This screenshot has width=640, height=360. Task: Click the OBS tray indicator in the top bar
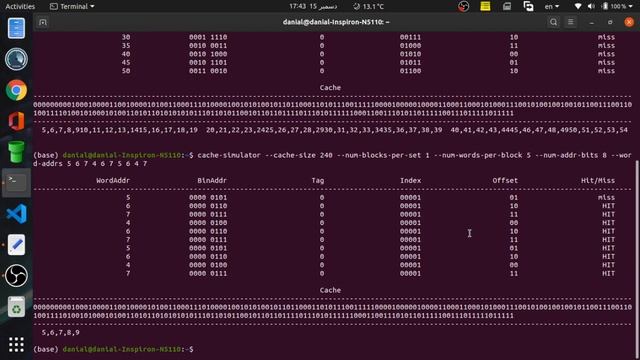(x=463, y=7)
